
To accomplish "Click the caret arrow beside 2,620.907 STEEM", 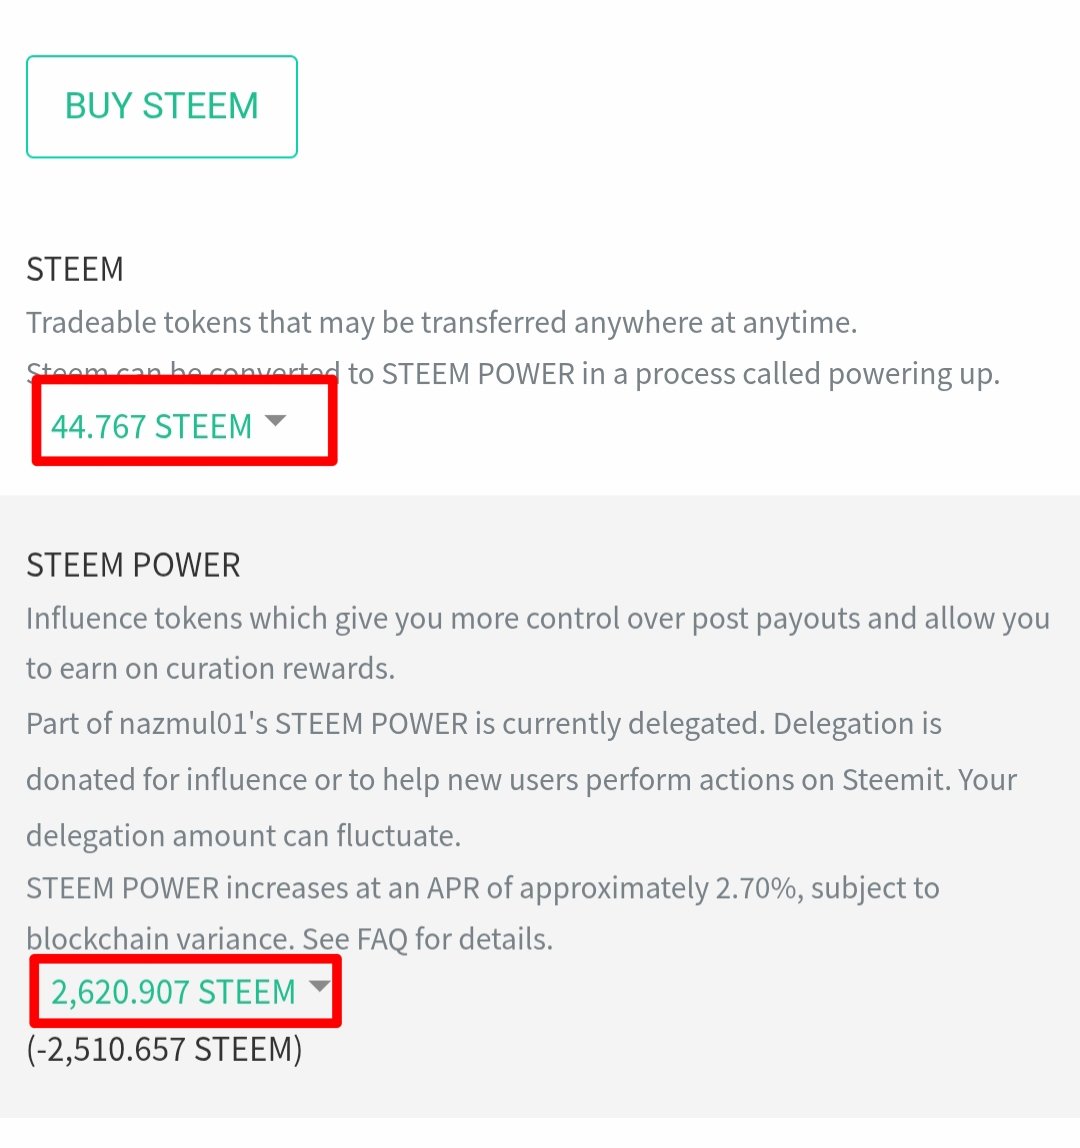I will click(319, 986).
